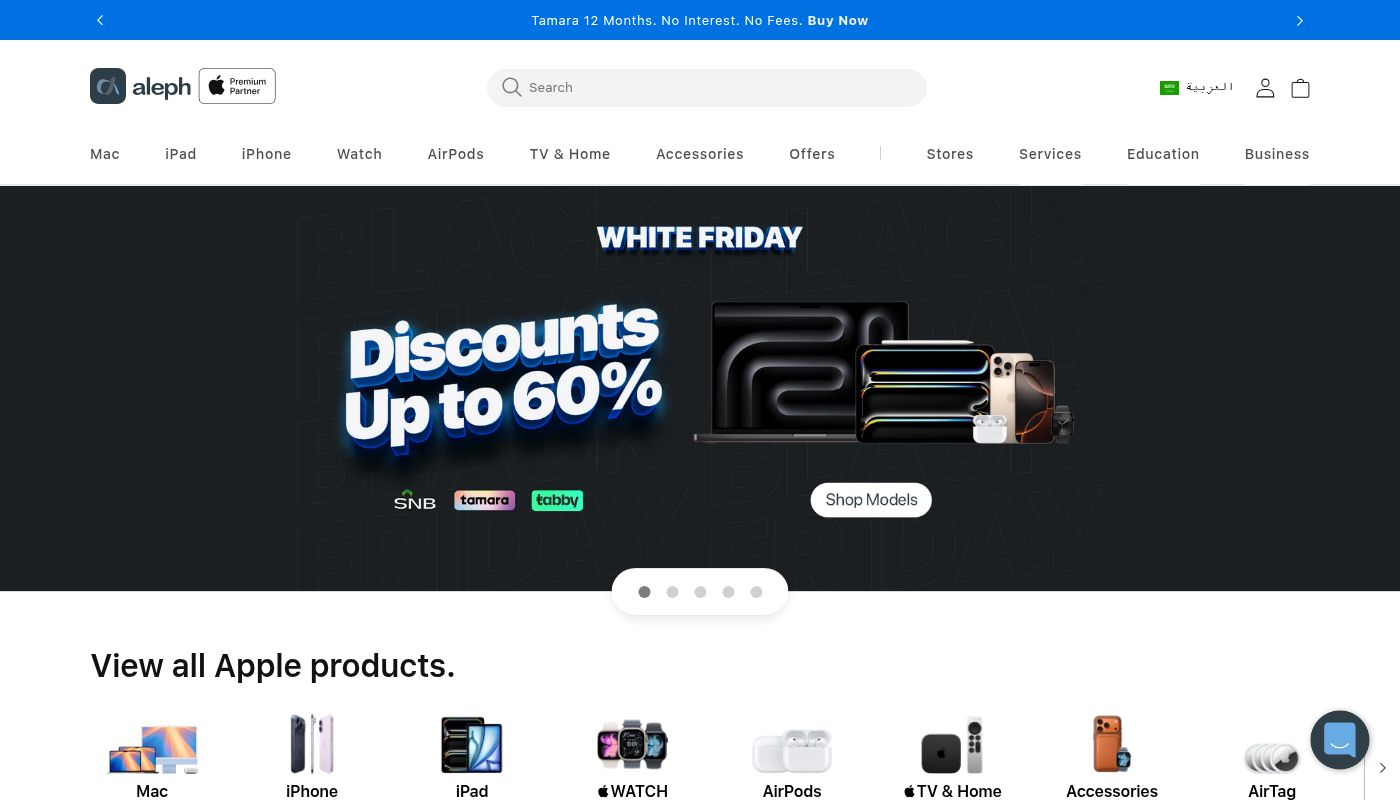Advance product categories with right arrow
This screenshot has height=800, width=1400.
pos(1383,768)
